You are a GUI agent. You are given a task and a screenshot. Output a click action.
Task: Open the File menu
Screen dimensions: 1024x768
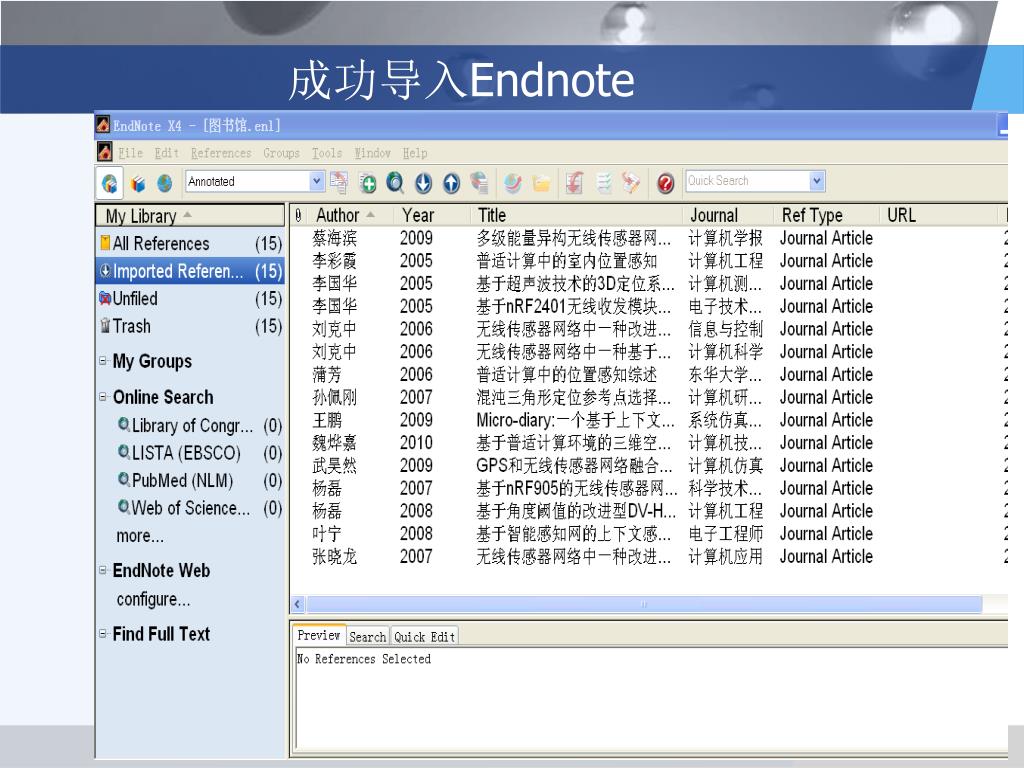coord(131,153)
